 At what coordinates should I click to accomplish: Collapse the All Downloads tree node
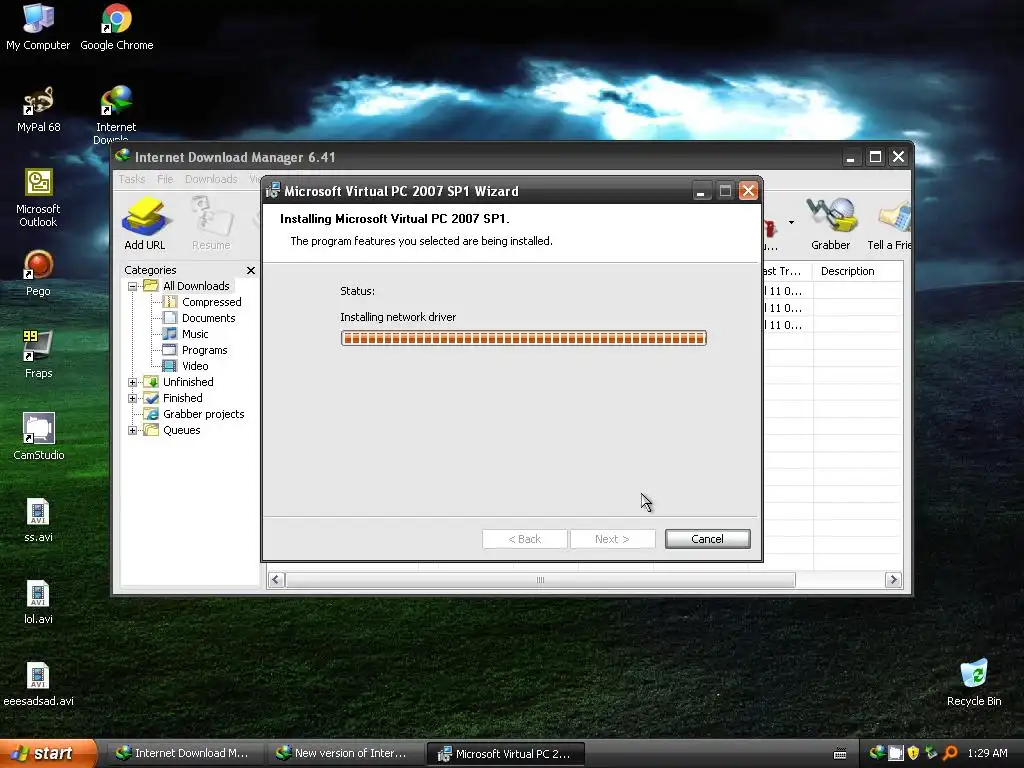(133, 286)
